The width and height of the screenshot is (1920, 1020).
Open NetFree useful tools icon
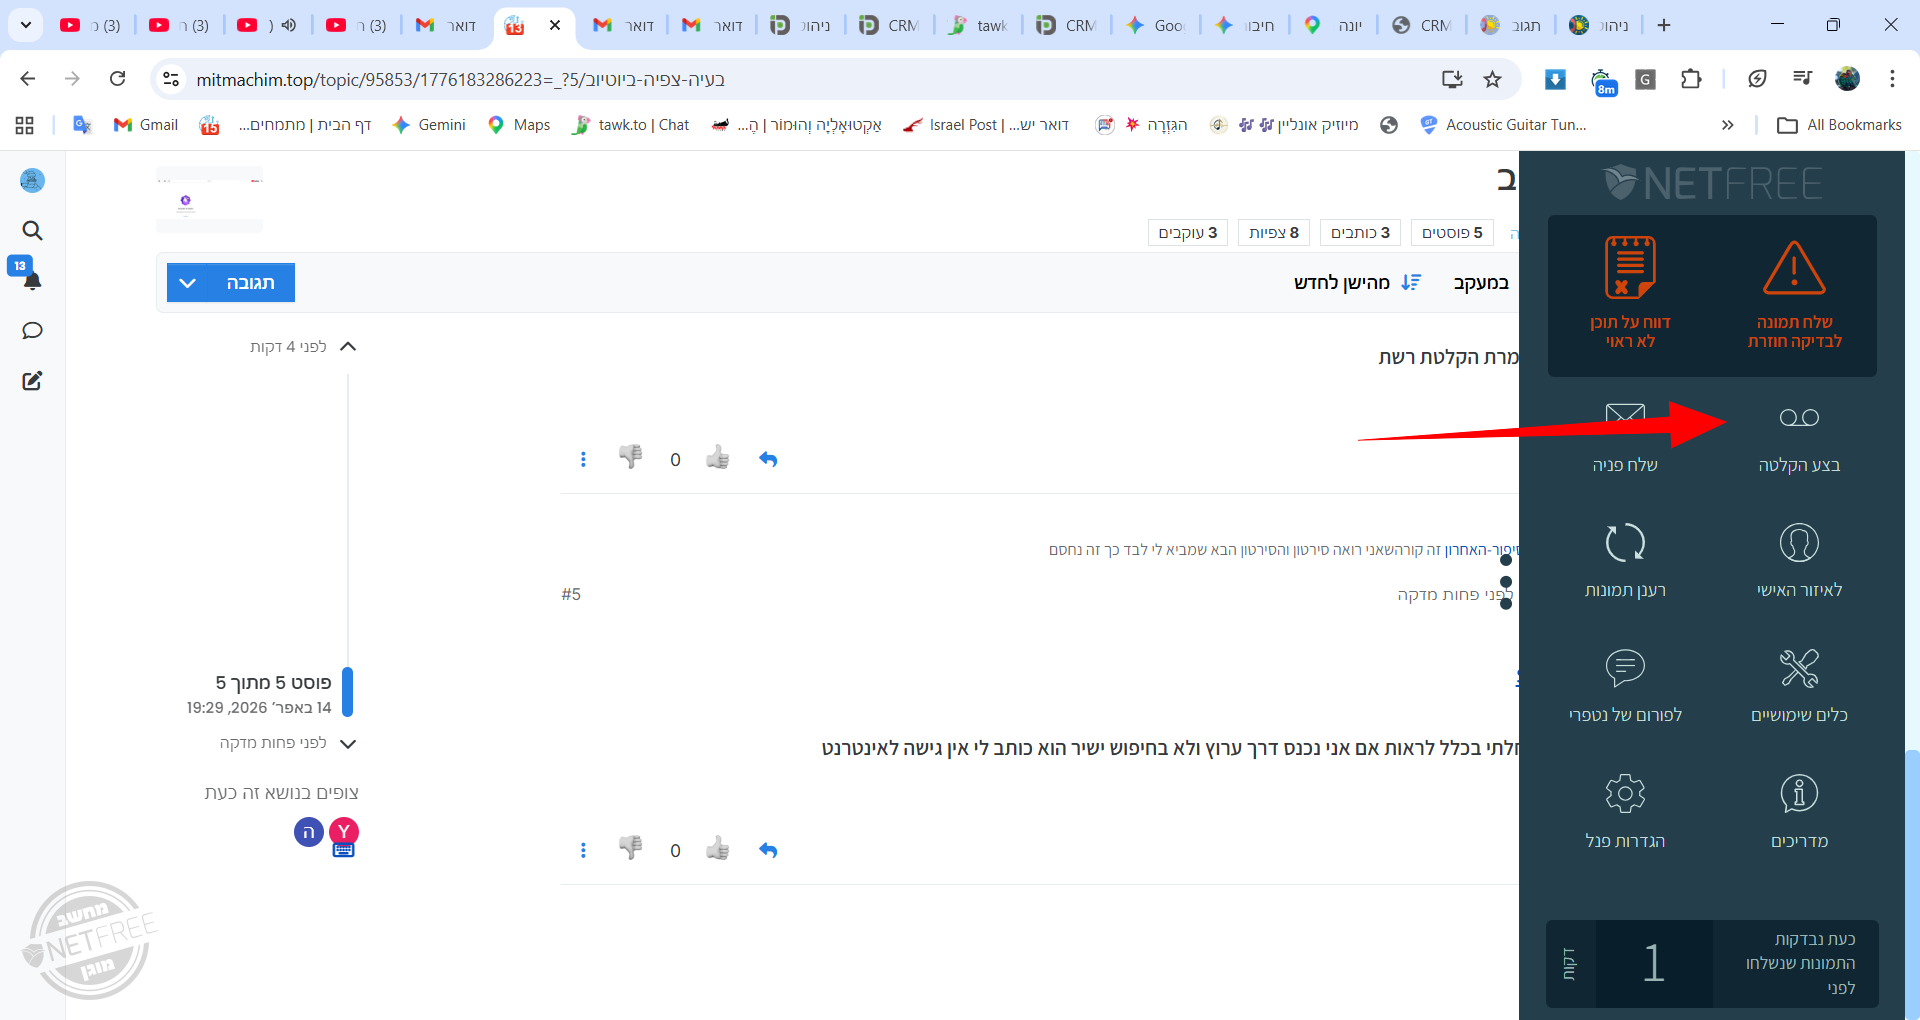[1798, 669]
